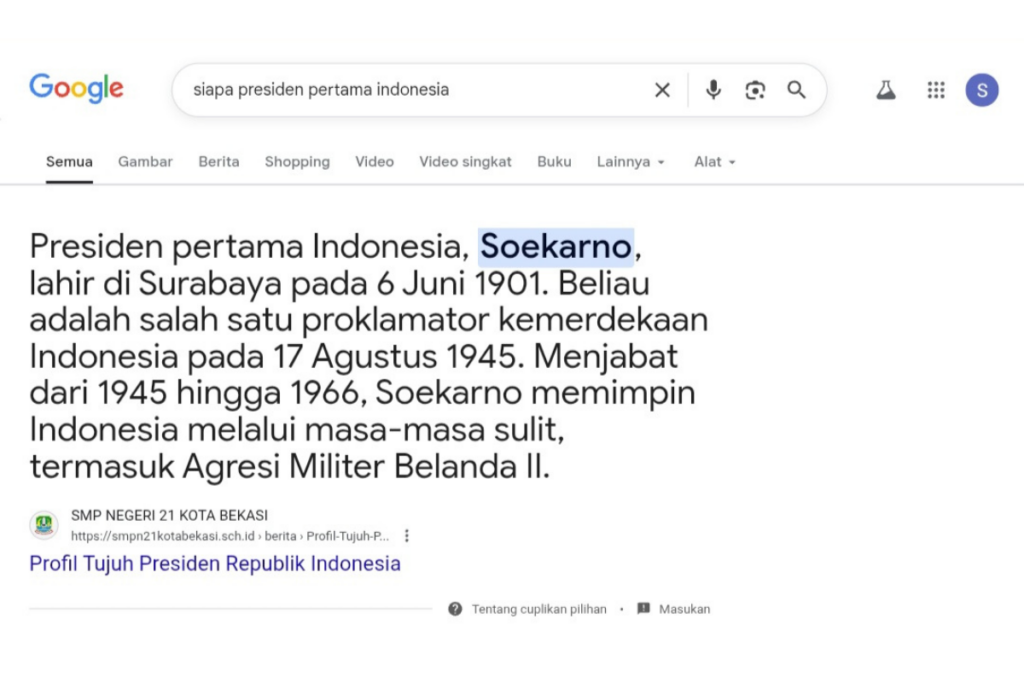Expand the Alat tools dropdown
This screenshot has height=683, width=1024.
[x=714, y=162]
